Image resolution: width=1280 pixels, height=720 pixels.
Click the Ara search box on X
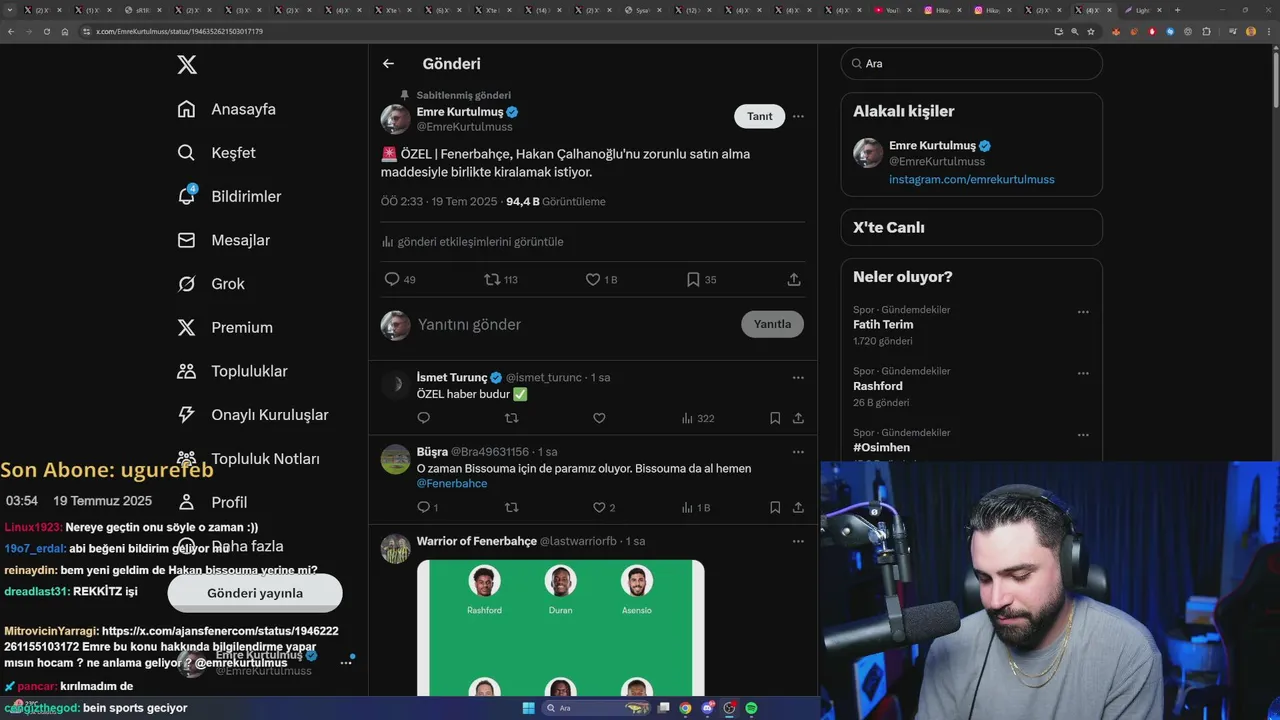[972, 63]
